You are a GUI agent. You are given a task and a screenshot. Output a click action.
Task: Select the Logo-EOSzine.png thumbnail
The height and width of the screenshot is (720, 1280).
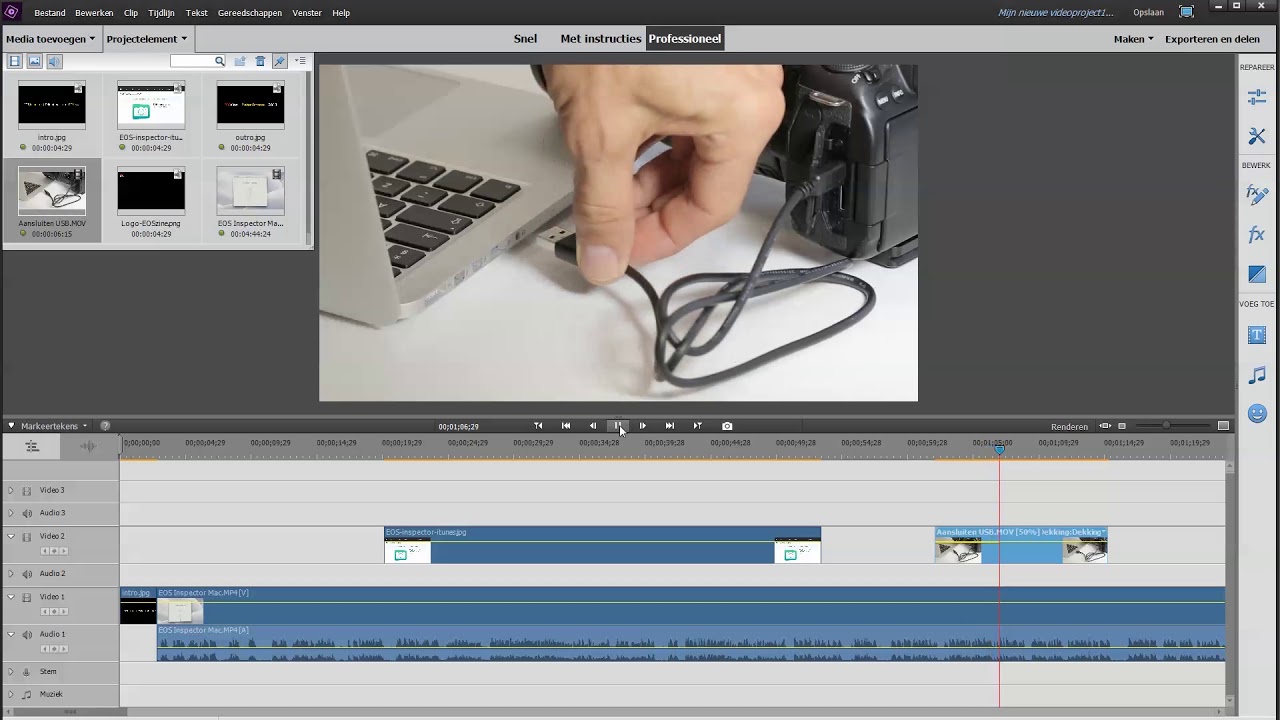151,191
